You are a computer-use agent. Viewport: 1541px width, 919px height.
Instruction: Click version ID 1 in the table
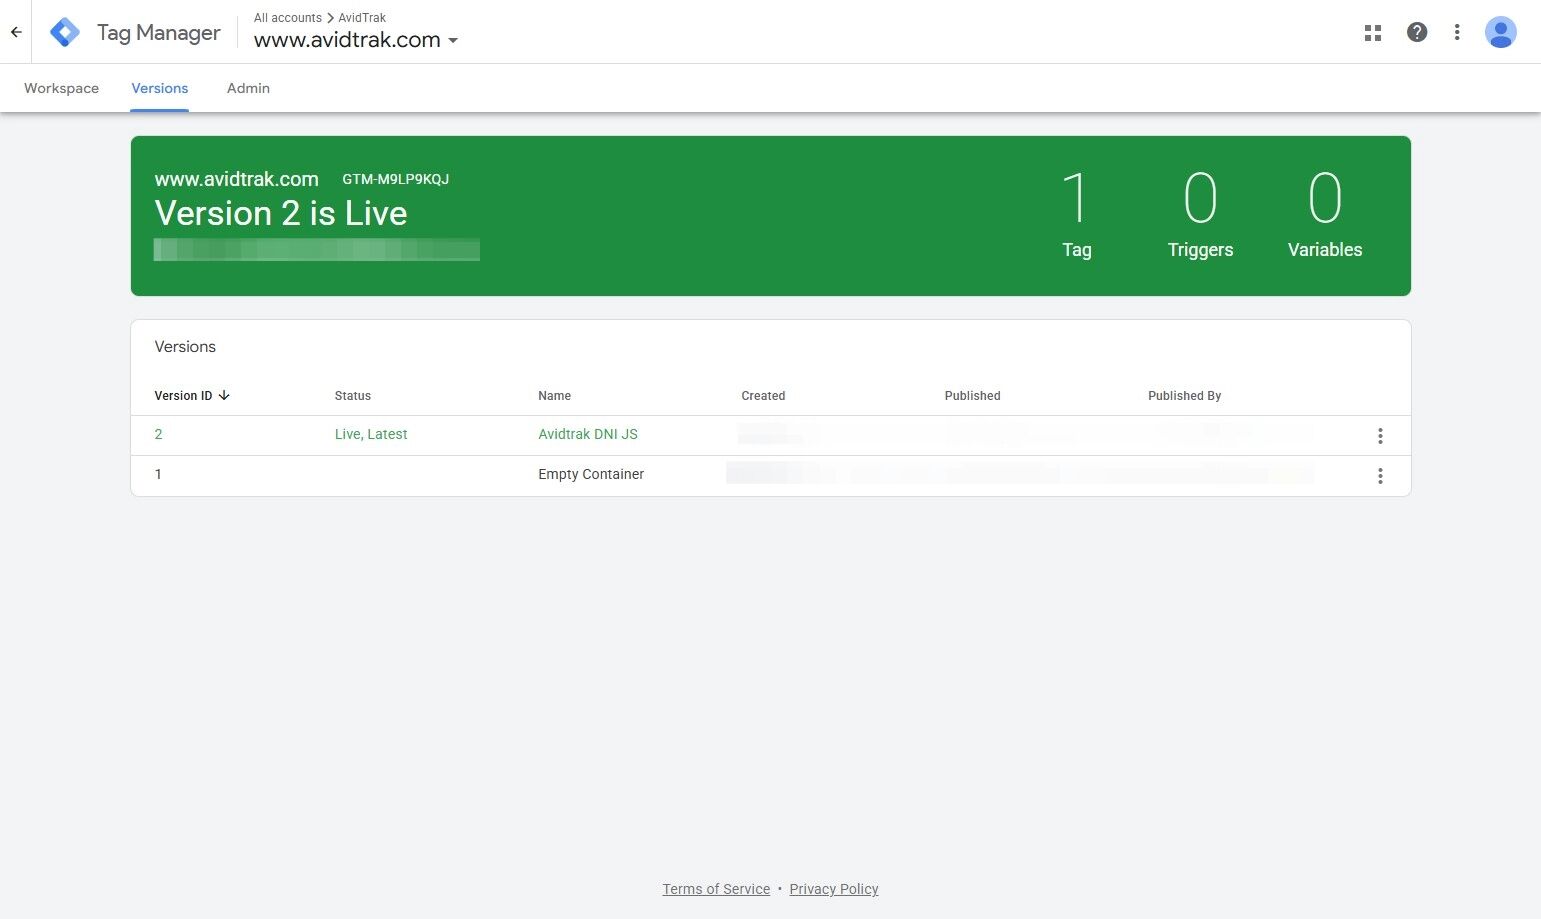pos(158,474)
